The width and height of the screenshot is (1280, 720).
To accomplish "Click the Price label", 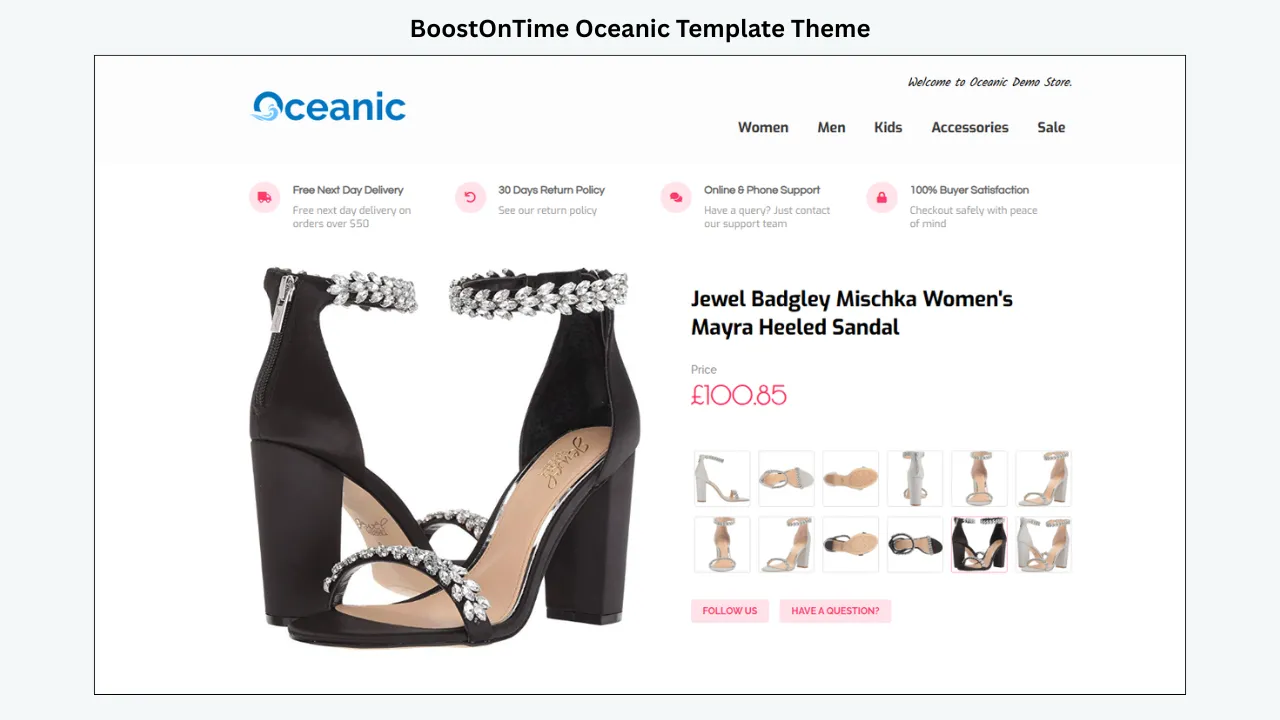I will tap(704, 370).
